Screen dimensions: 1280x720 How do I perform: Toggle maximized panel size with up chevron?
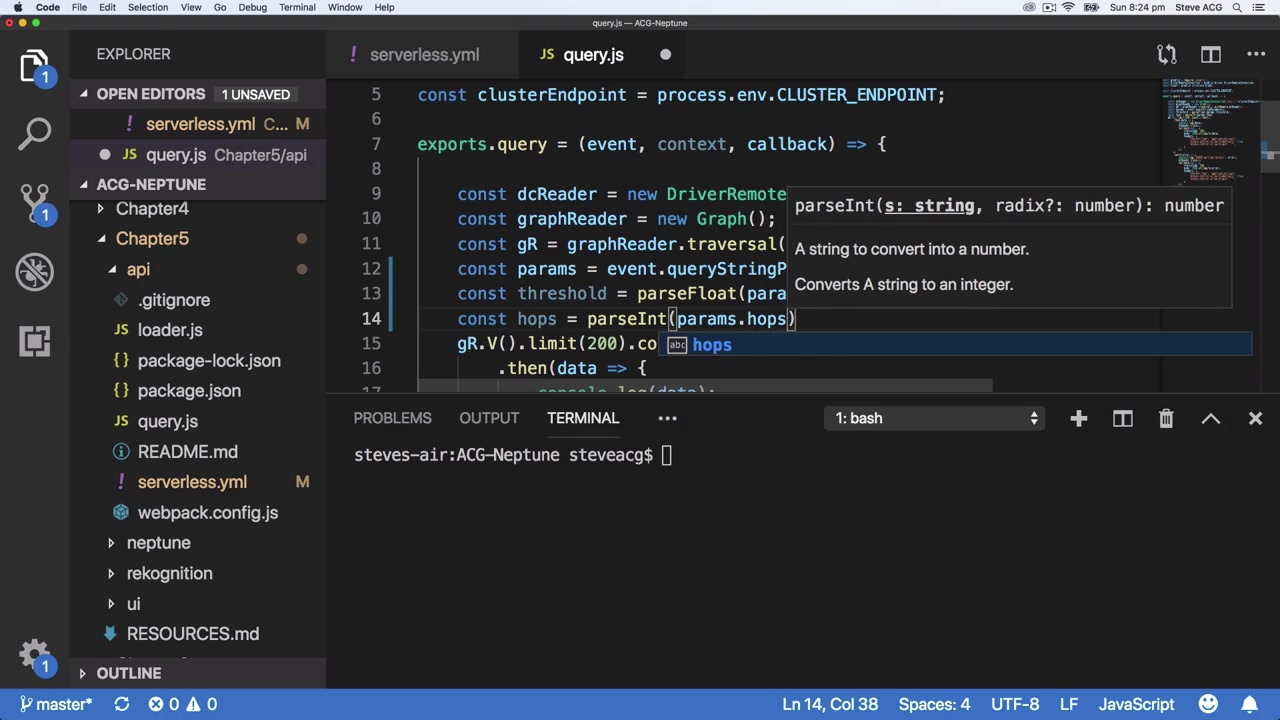[1210, 418]
